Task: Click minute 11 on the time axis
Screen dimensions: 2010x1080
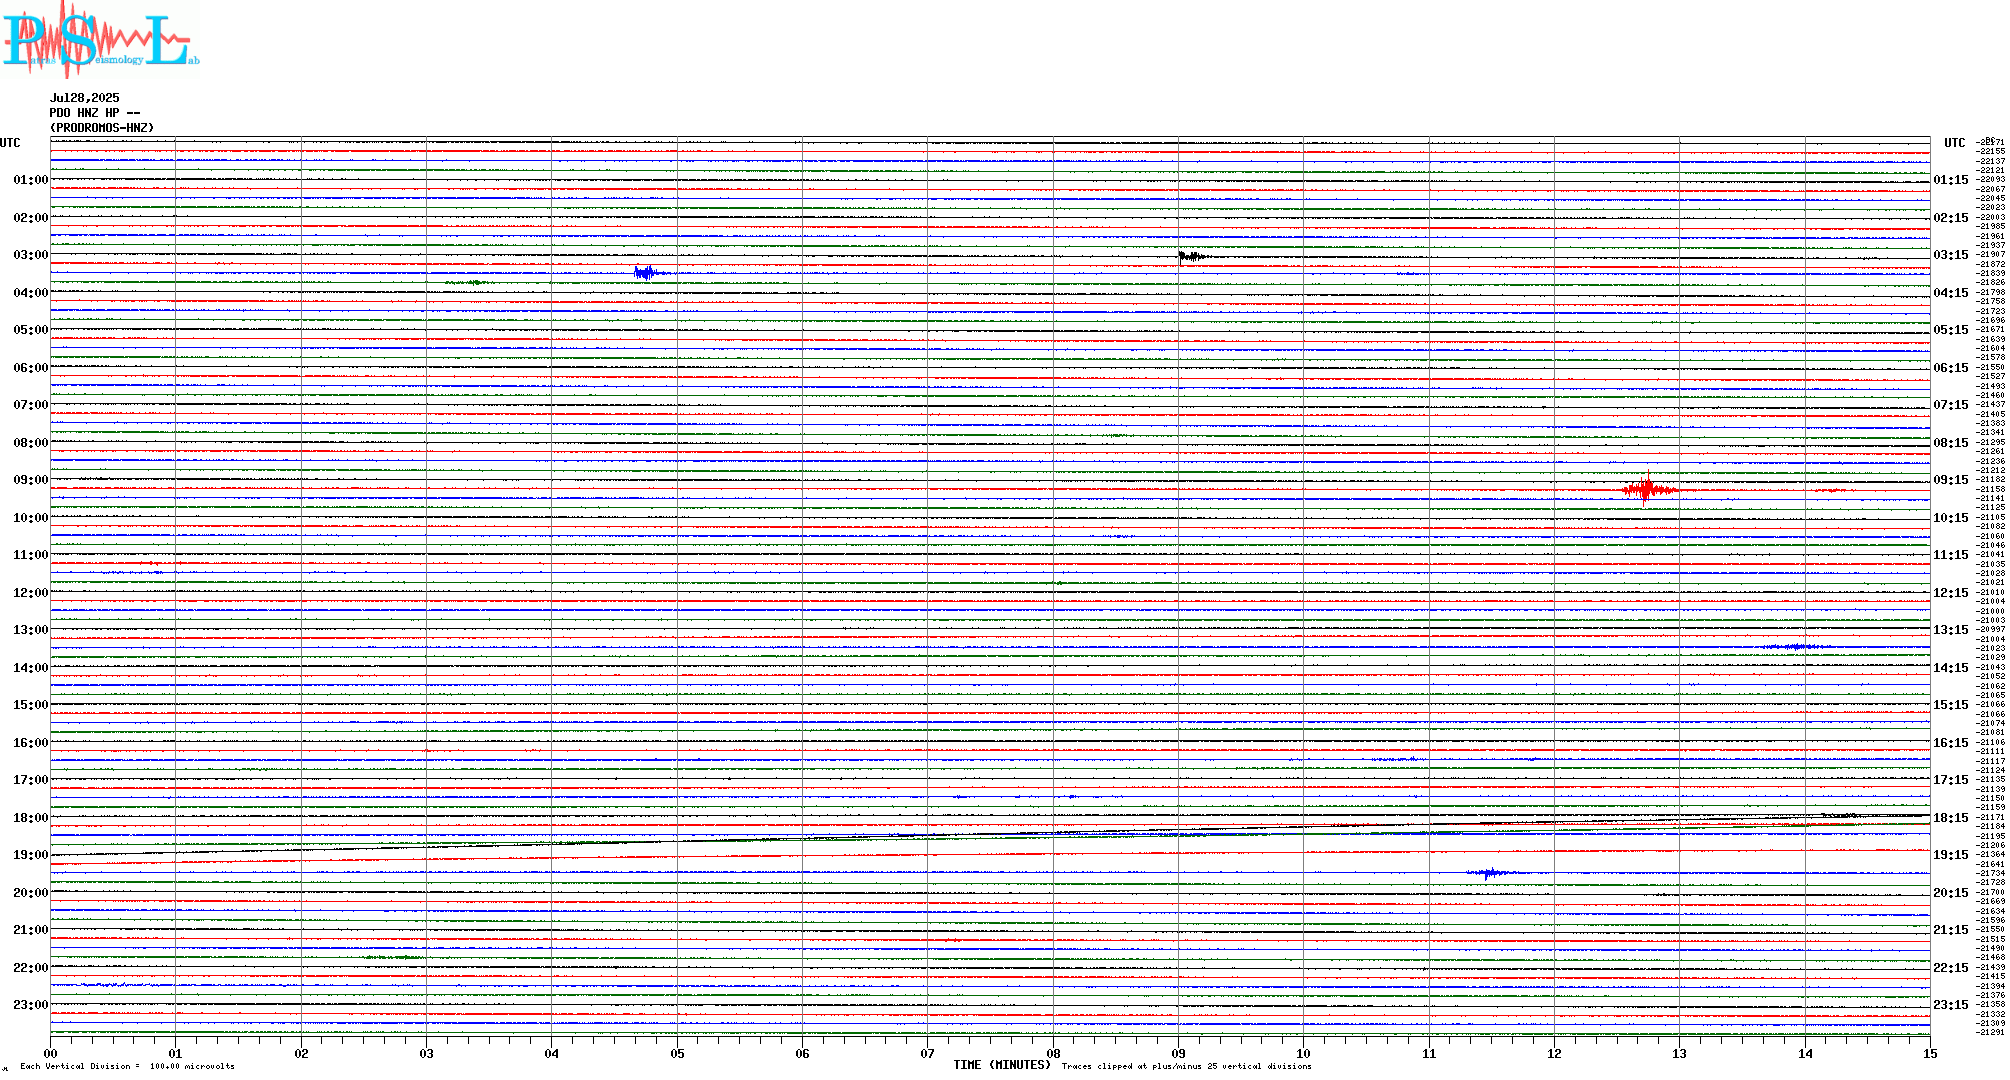Action: pyautogui.click(x=1429, y=1053)
